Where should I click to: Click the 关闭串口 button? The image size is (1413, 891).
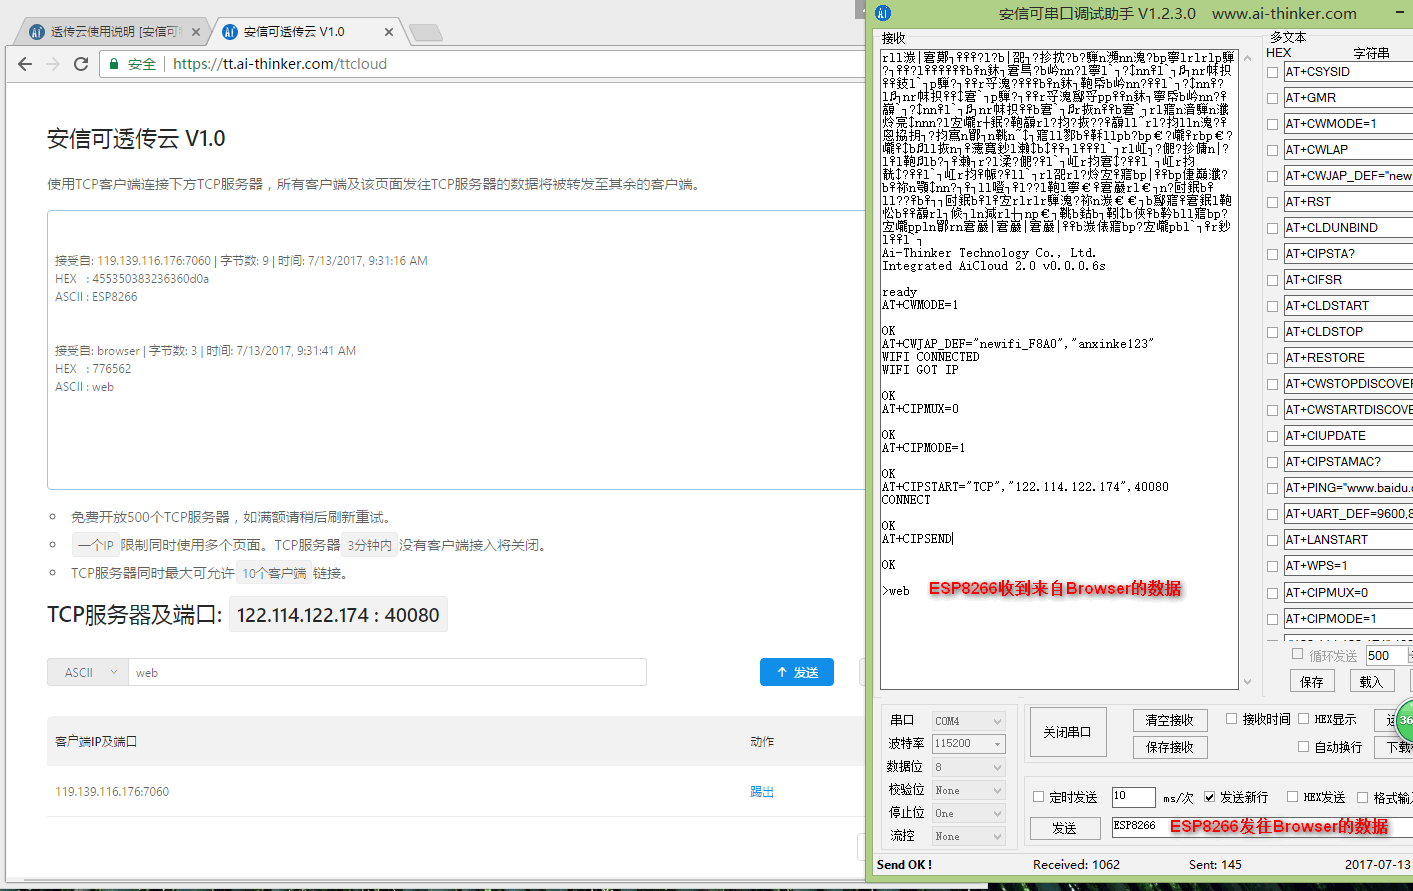(x=1067, y=732)
